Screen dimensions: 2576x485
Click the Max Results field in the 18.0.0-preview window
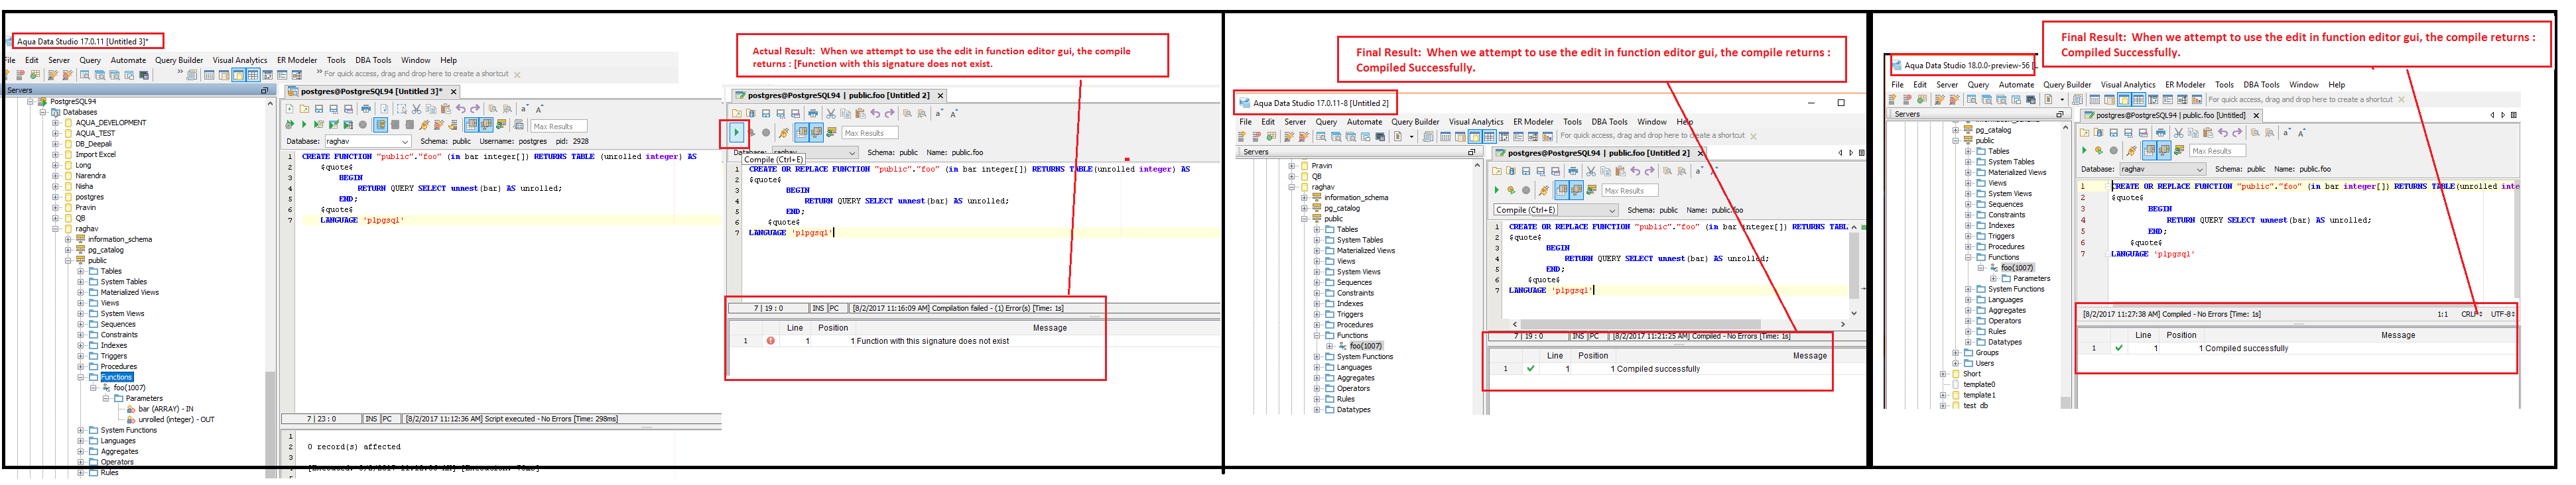[2217, 151]
